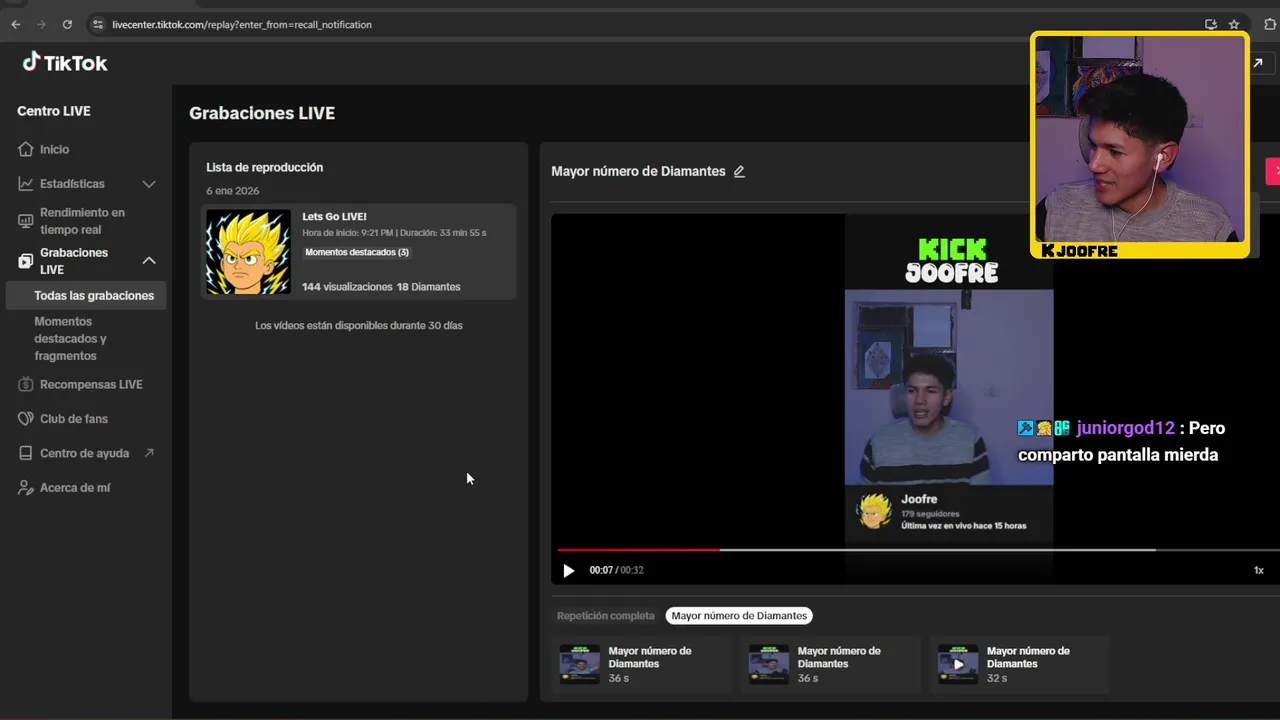Screen dimensions: 1280x720
Task: Open the browser extensions puzzle icon
Action: coord(1270,24)
